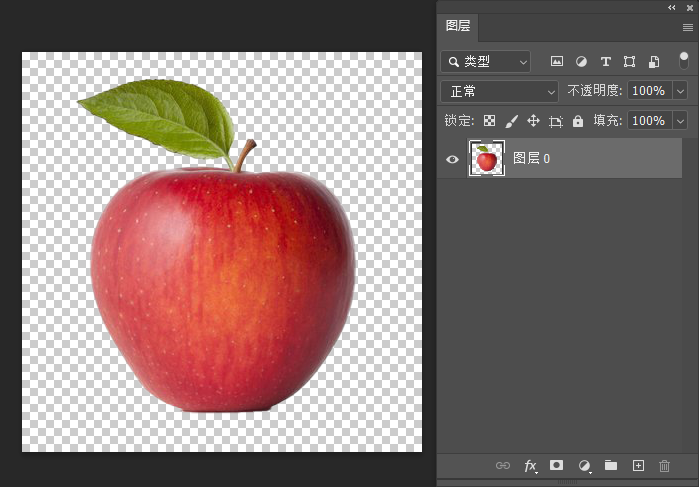Select the 图层 tab
The height and width of the screenshot is (487, 699).
458,26
